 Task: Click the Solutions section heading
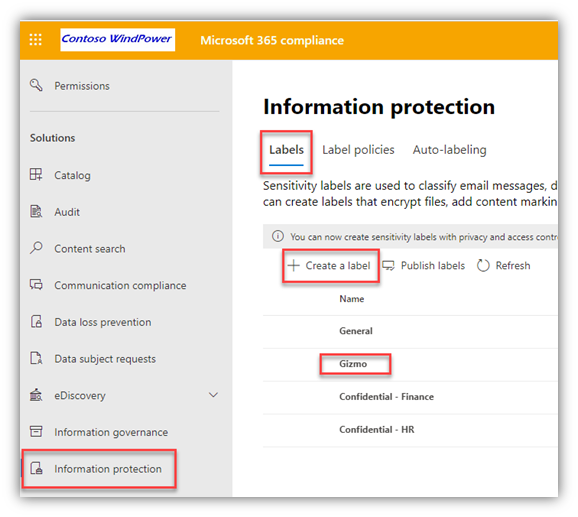[52, 138]
